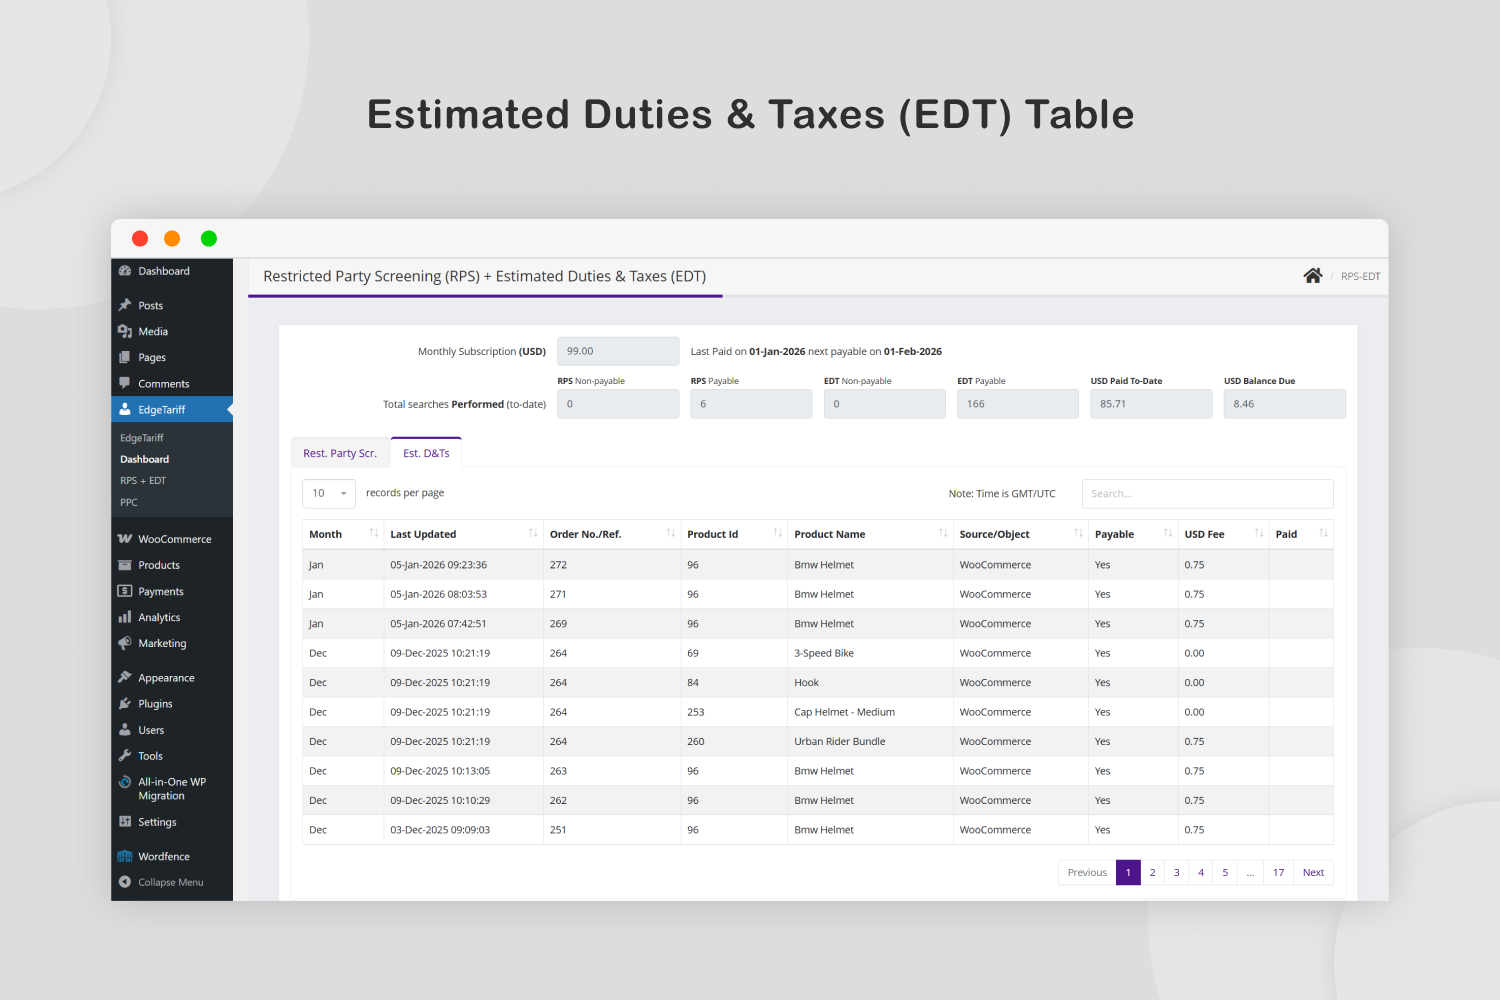Open Media library icon in sidebar
The width and height of the screenshot is (1500, 1000).
[125, 331]
